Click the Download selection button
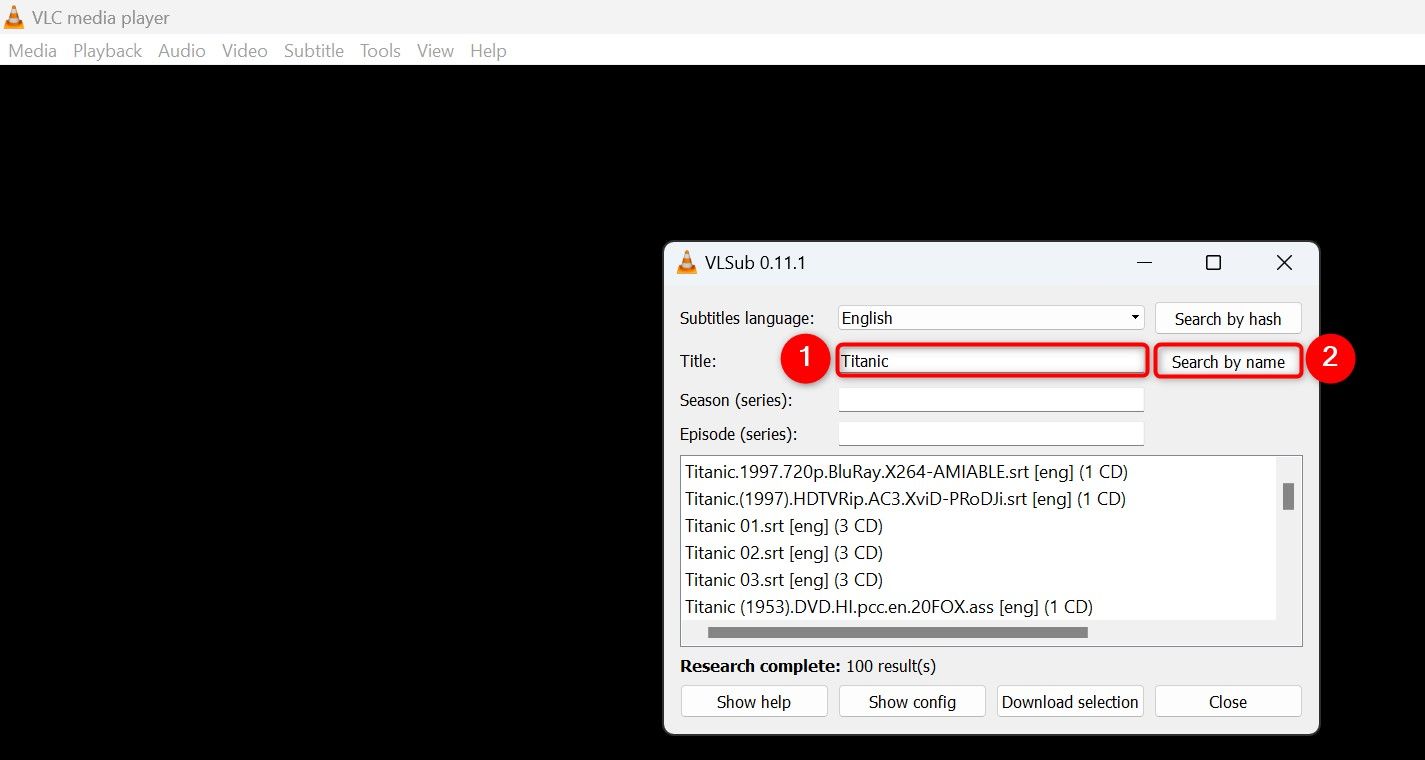 point(1069,702)
